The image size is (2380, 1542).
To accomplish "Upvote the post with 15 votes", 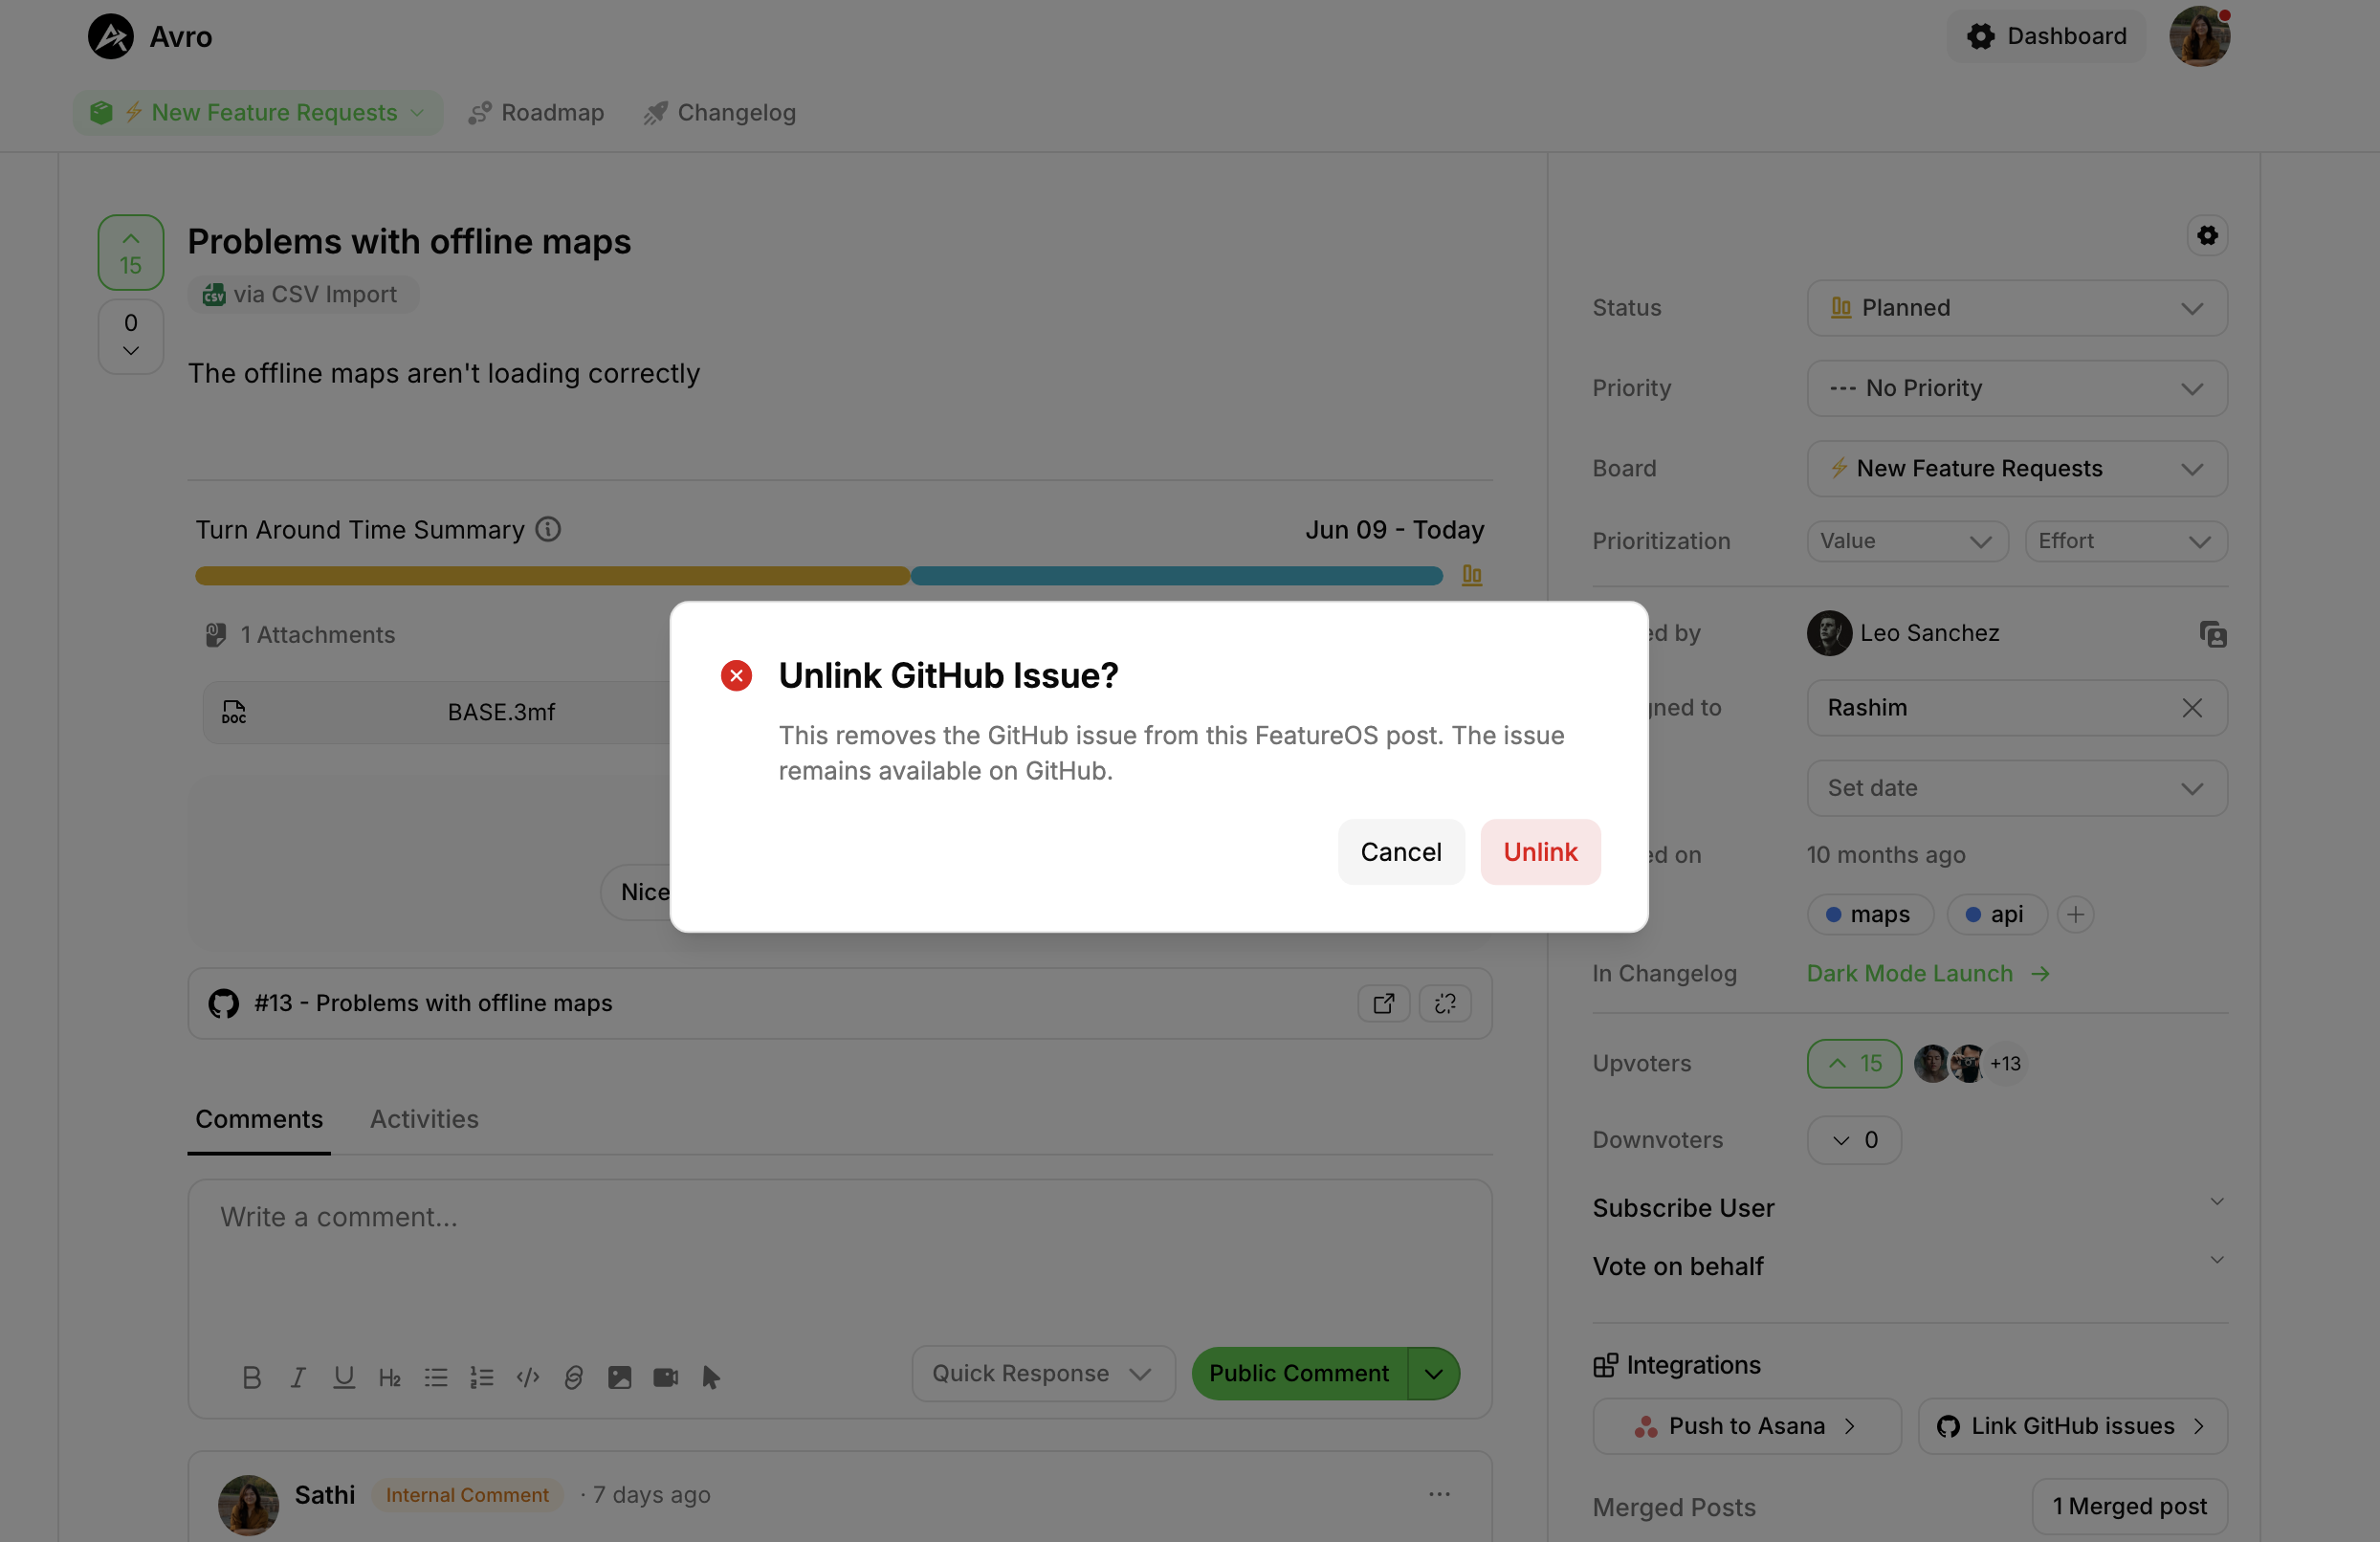I will [131, 252].
